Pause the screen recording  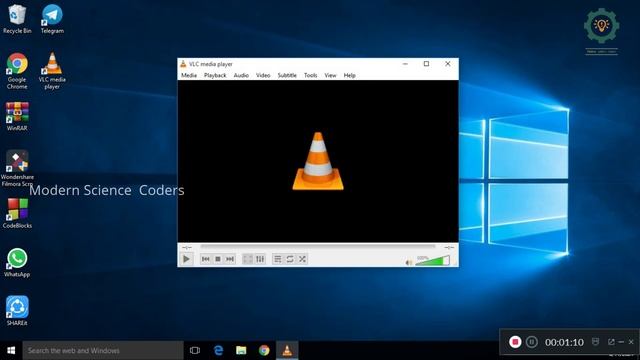[531, 342]
